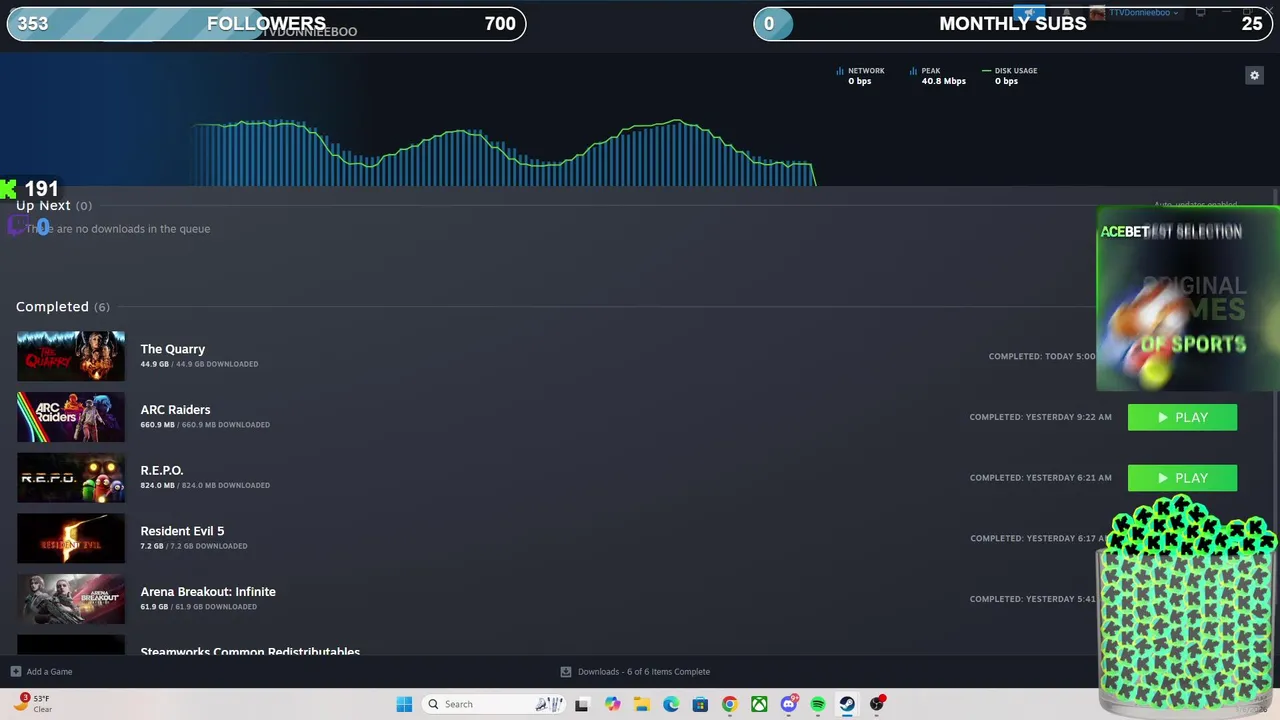Click Add a Game link

[49, 672]
